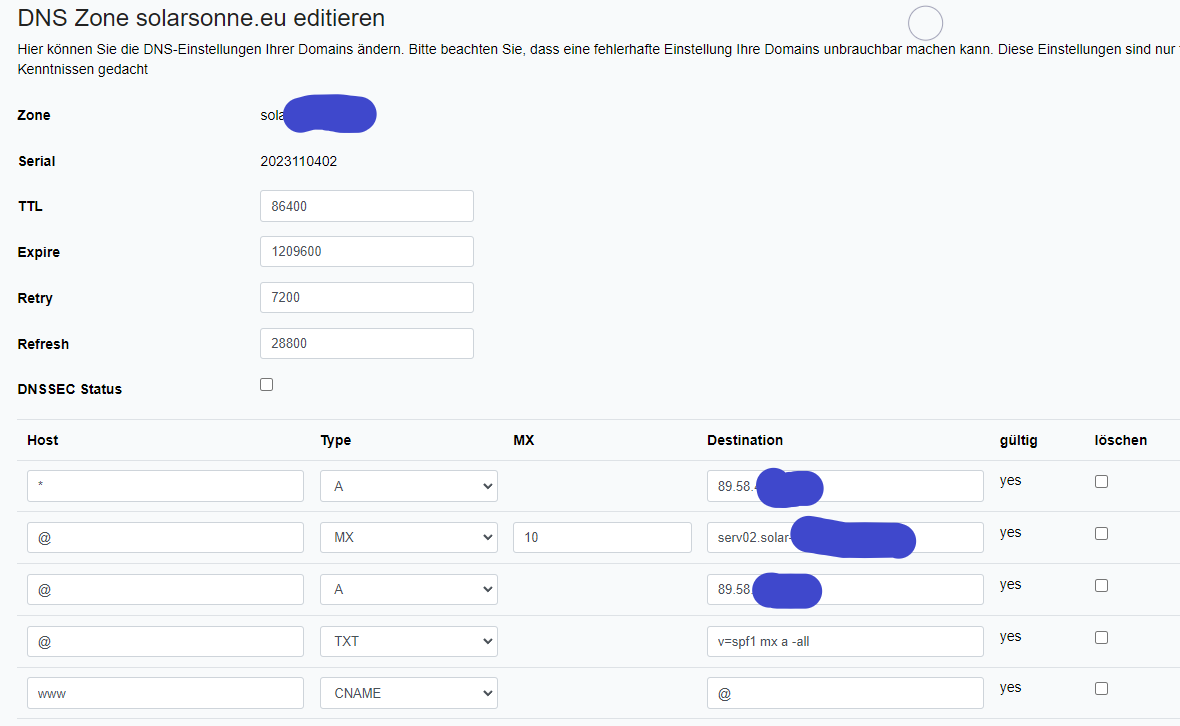This screenshot has width=1180, height=726.
Task: Change the CNAME Type dropdown
Action: click(408, 693)
